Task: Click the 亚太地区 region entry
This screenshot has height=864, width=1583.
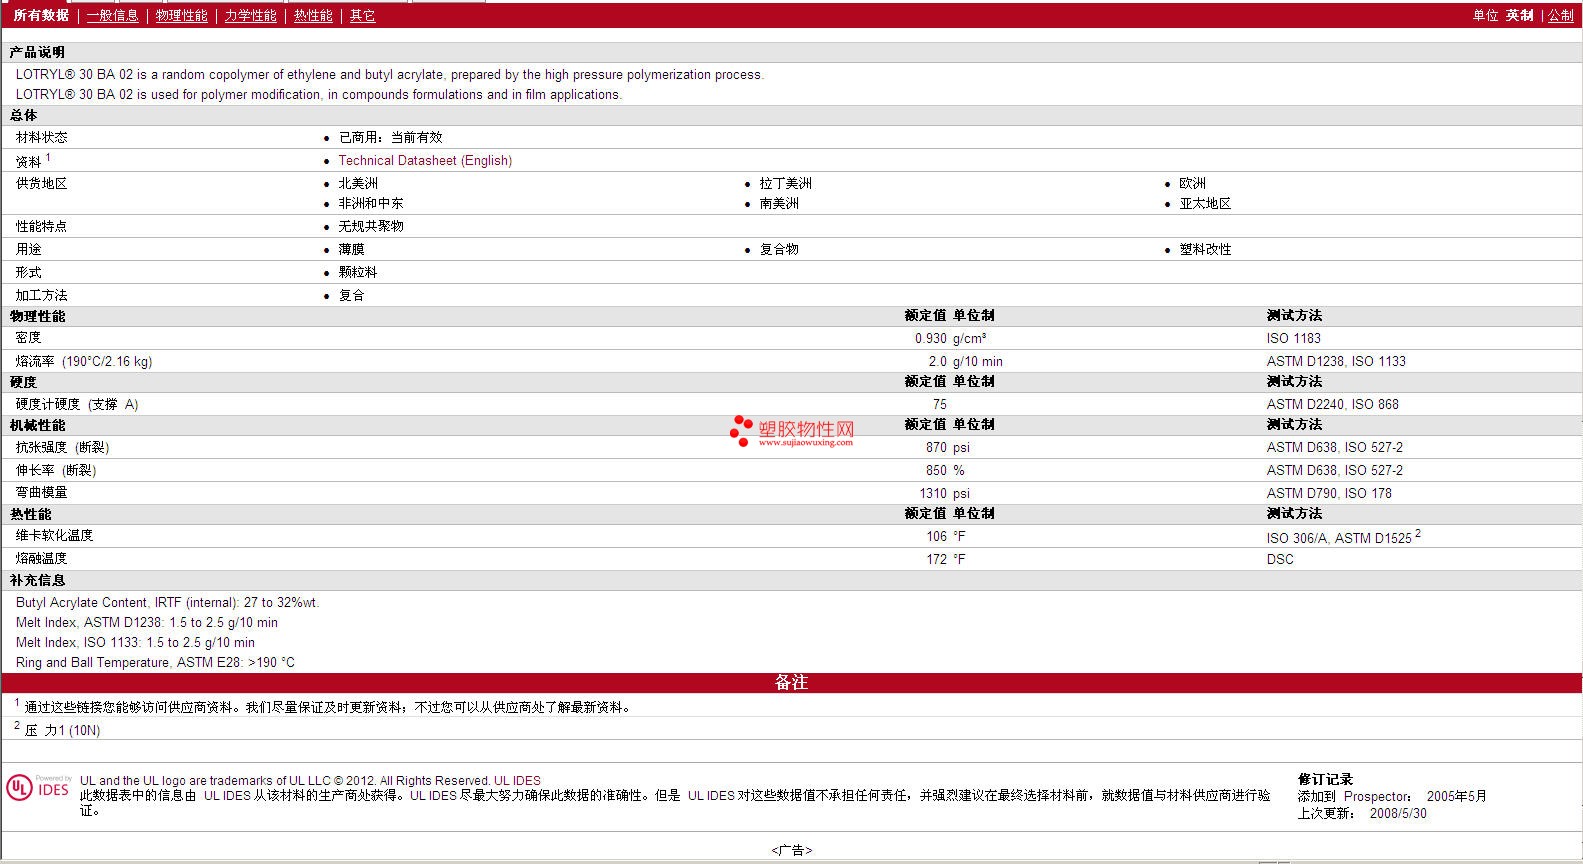Action: tap(1206, 204)
